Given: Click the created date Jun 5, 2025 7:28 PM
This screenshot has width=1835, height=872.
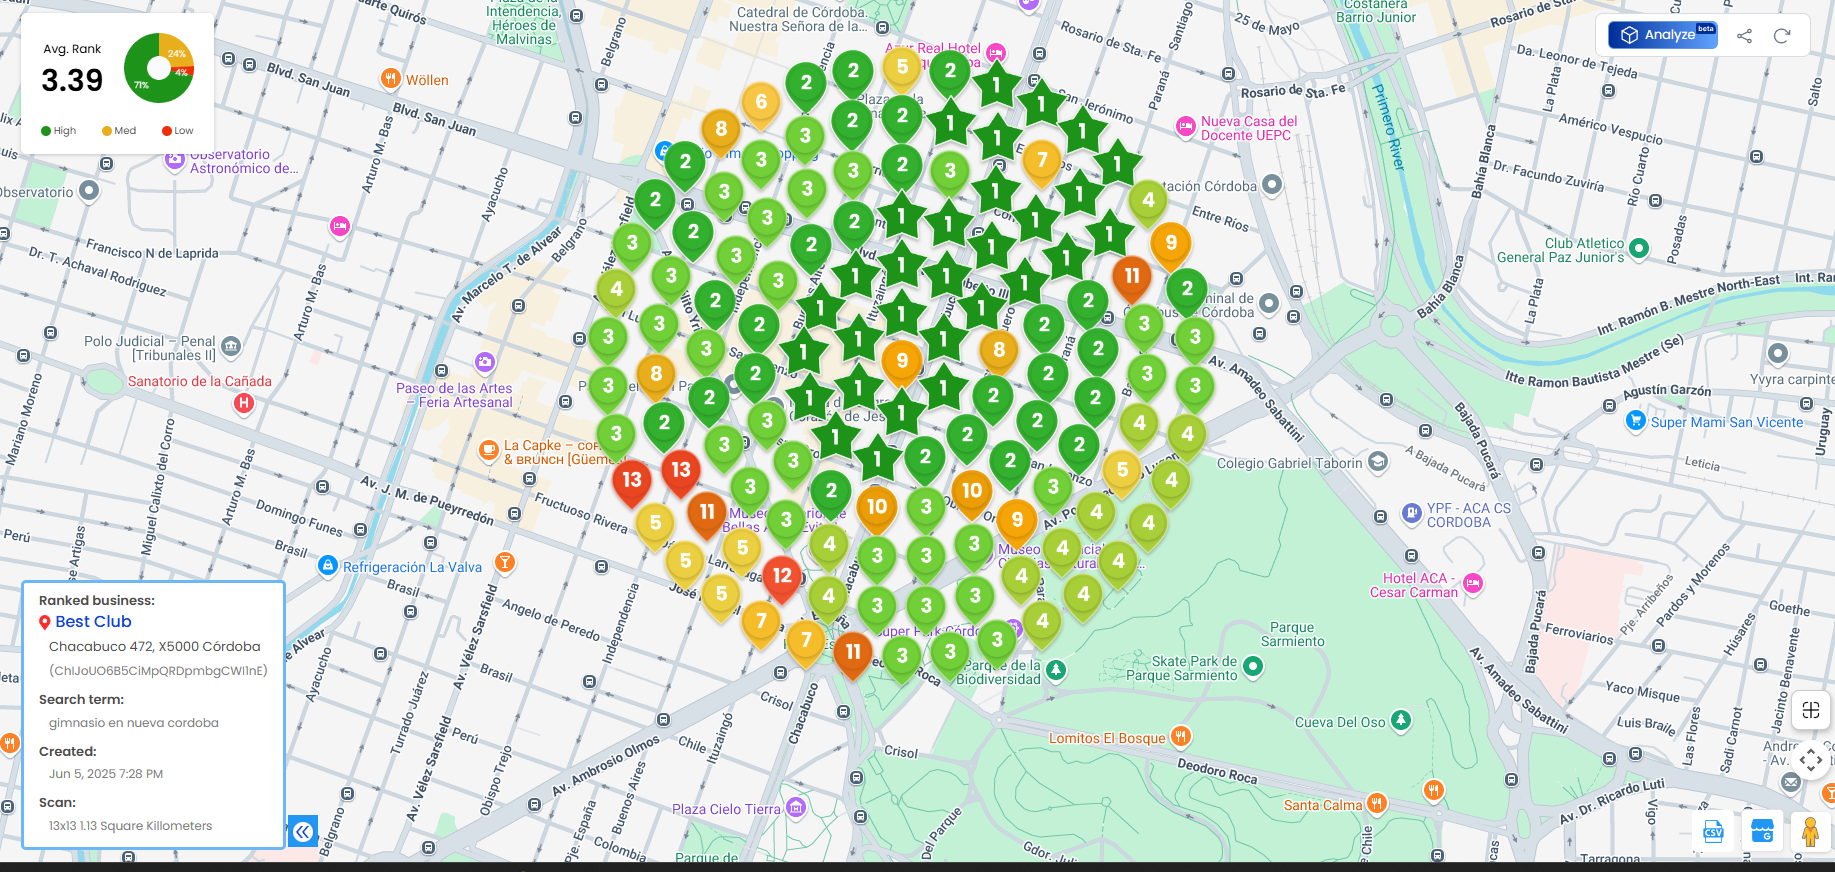Looking at the screenshot, I should pyautogui.click(x=106, y=774).
